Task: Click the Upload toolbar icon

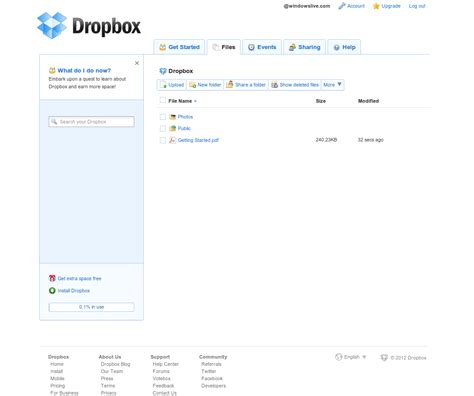Action: (163, 85)
